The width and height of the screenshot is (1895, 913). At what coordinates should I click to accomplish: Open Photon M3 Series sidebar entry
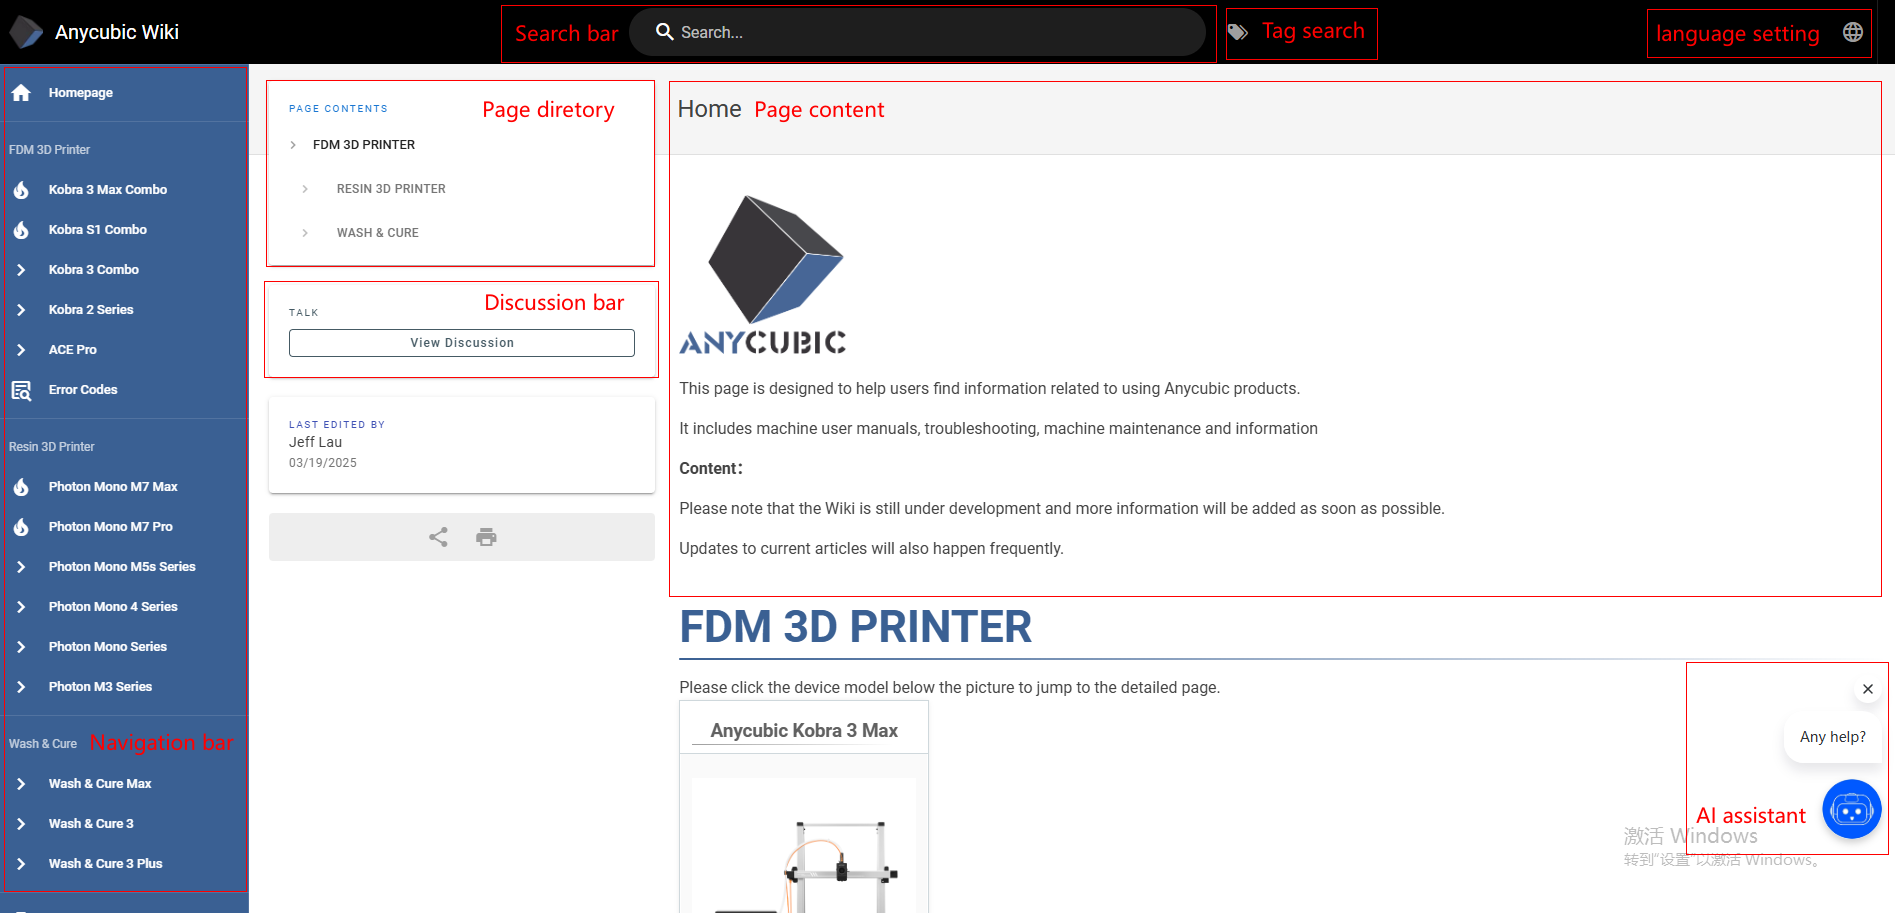(100, 687)
